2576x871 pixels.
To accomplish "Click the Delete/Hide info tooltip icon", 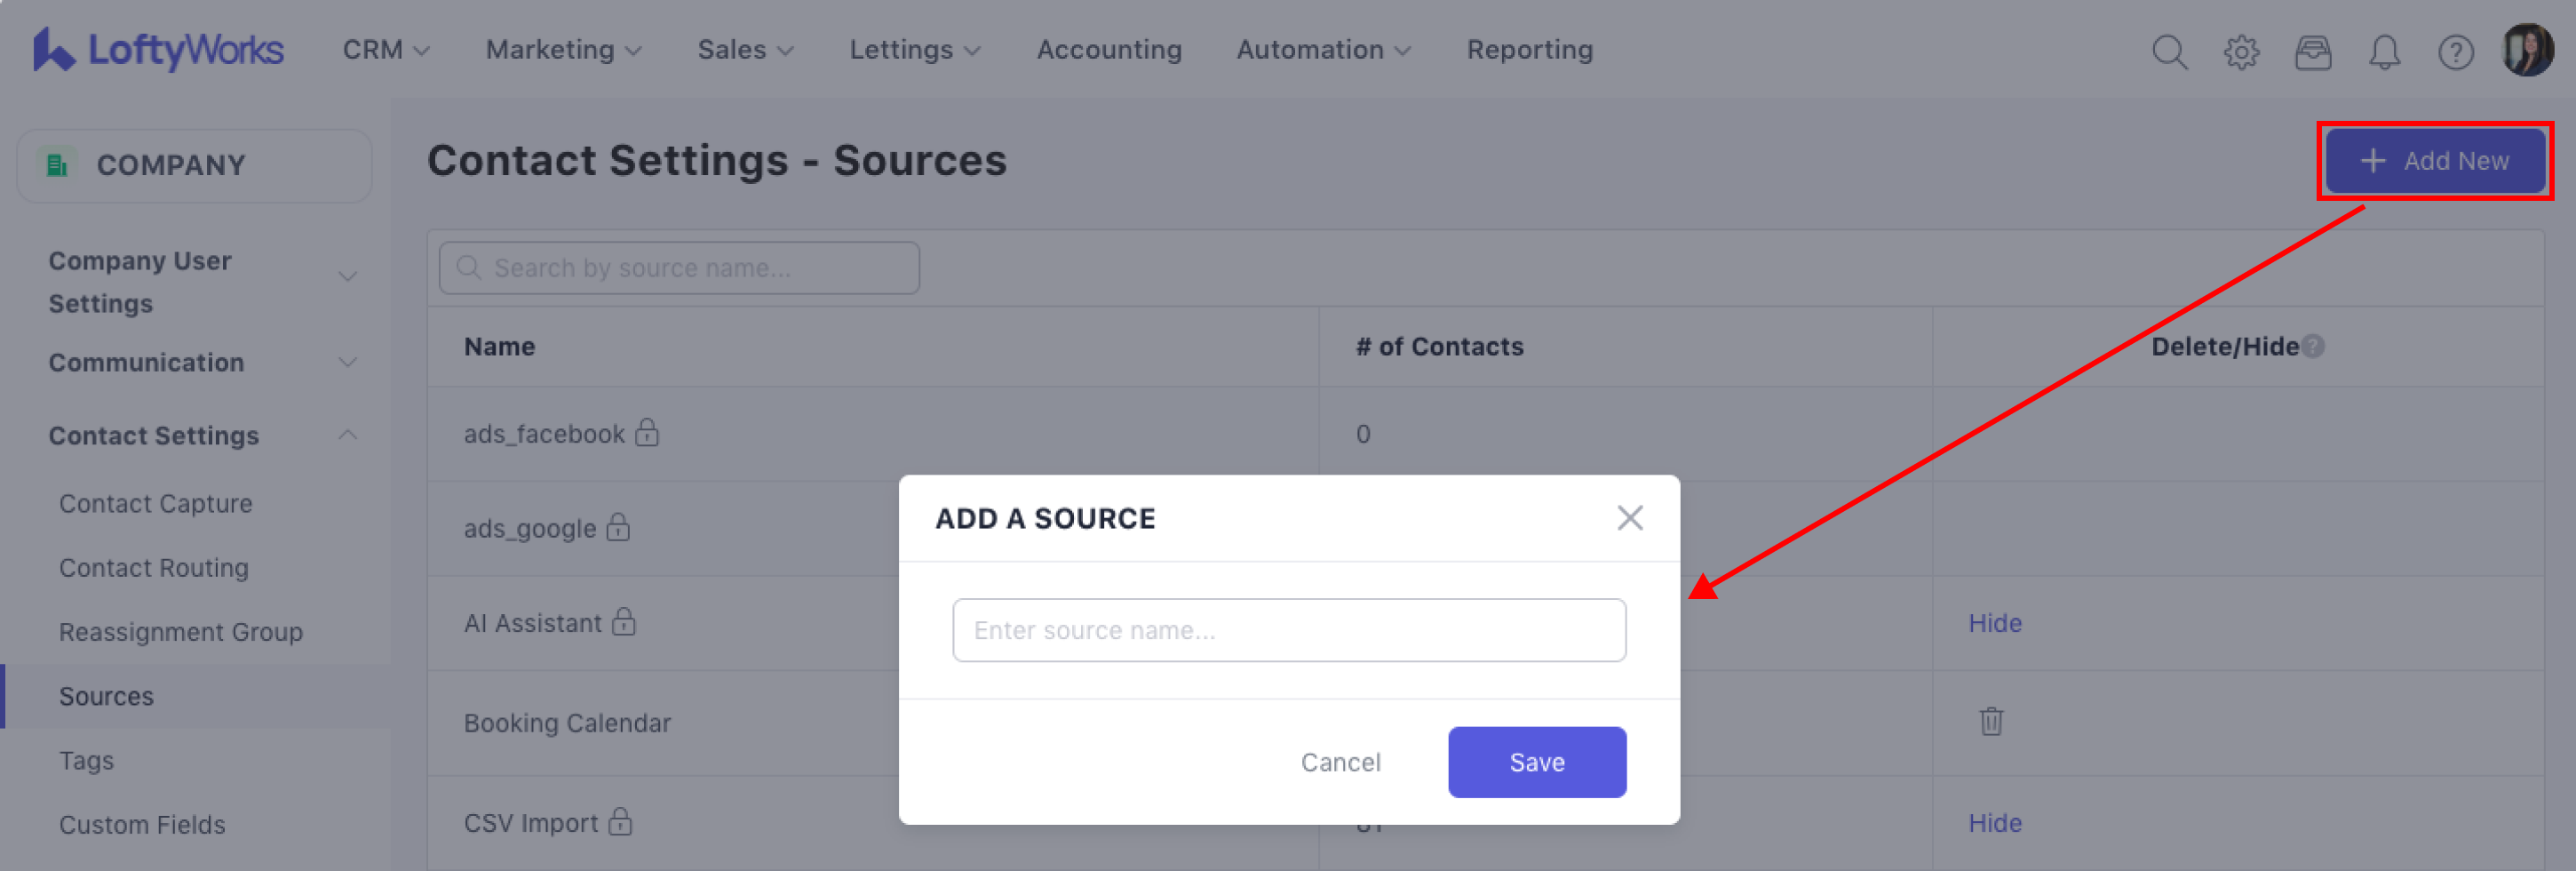I will (2312, 346).
